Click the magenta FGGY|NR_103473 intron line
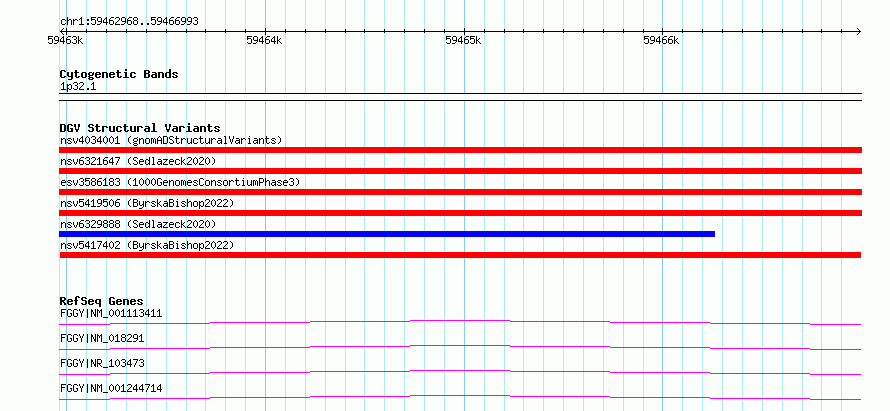 [x=460, y=372]
